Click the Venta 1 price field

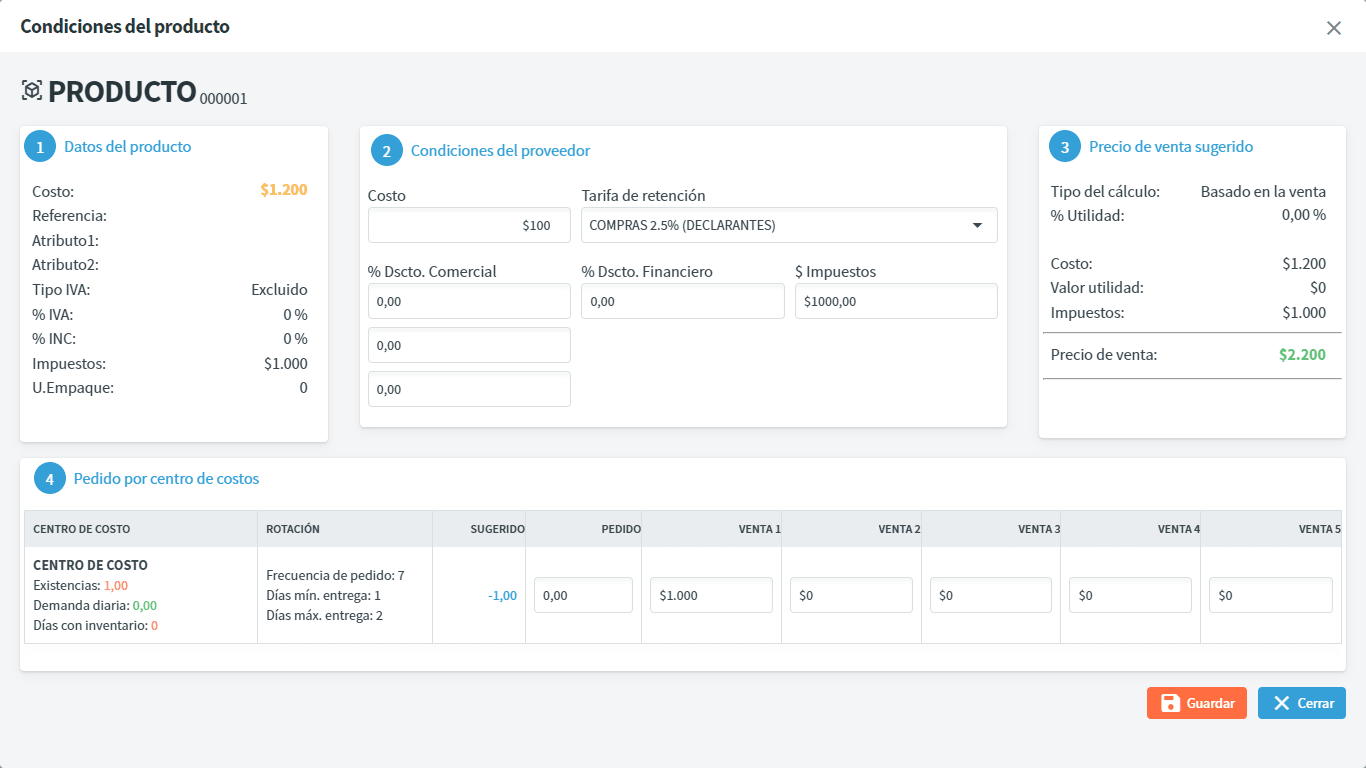pyautogui.click(x=711, y=595)
